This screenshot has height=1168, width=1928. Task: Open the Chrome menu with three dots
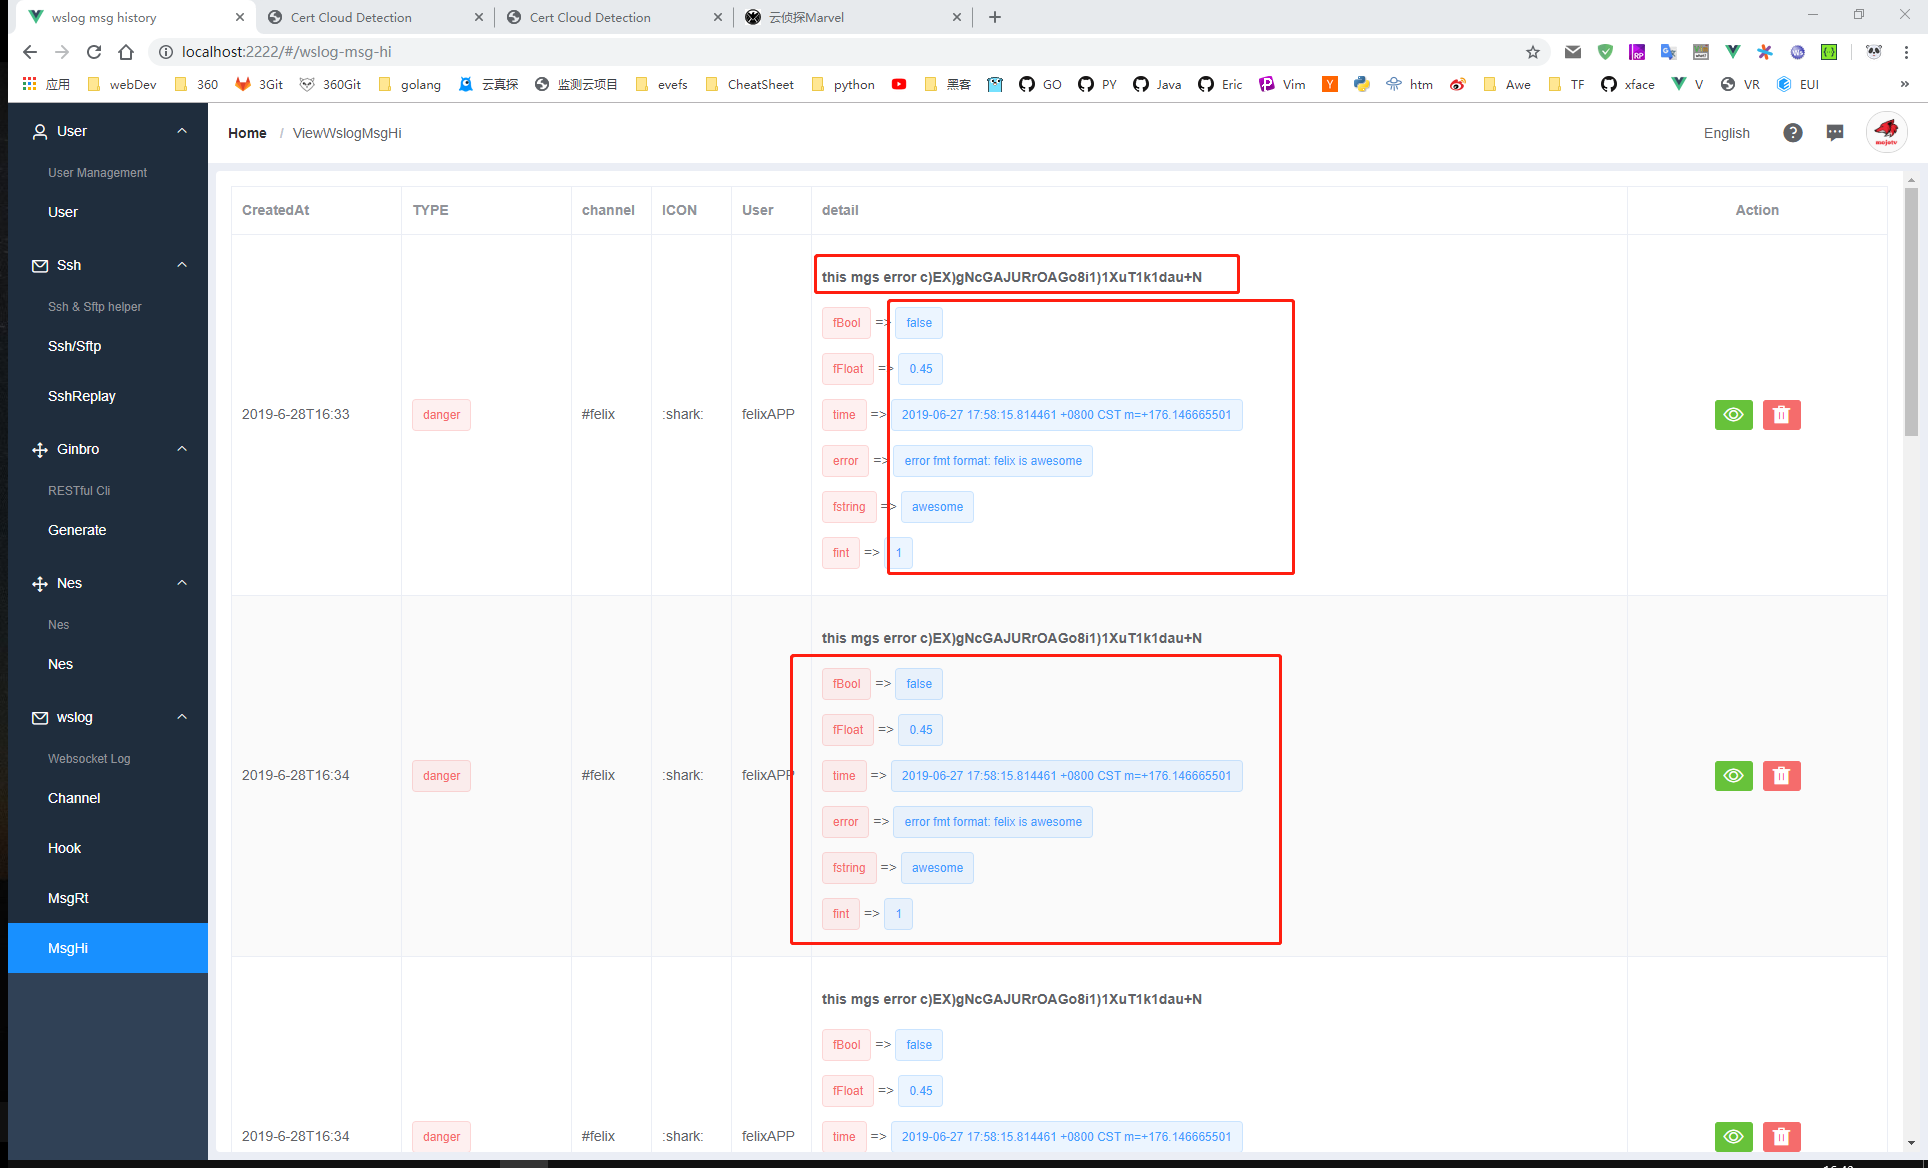[x=1906, y=52]
